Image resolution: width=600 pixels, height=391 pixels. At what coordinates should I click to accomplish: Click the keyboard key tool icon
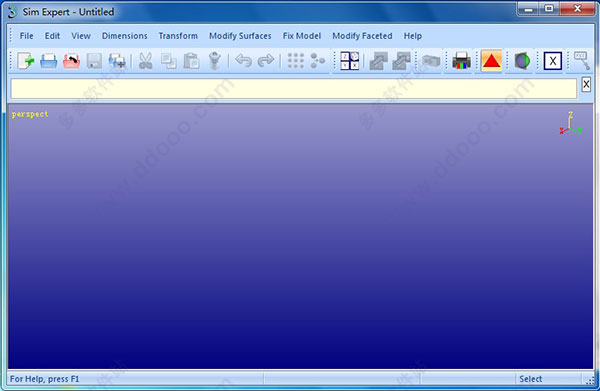[x=582, y=61]
